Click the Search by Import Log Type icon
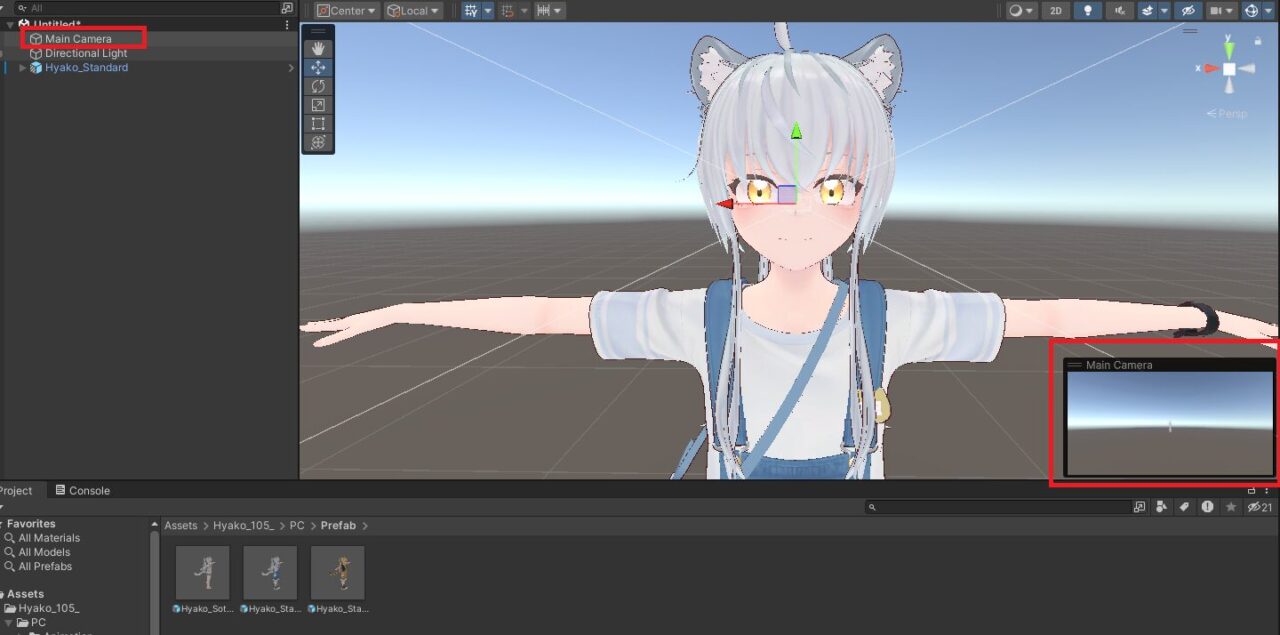The height and width of the screenshot is (635, 1280). 1208,507
